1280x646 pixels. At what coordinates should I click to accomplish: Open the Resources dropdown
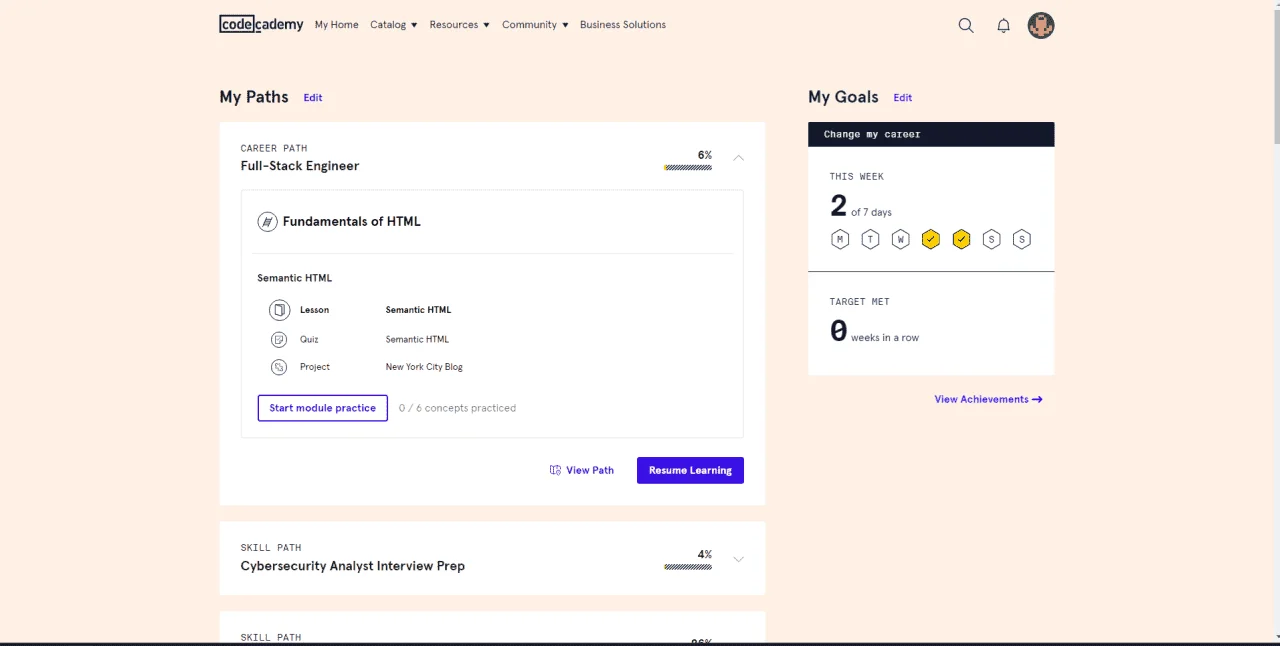click(460, 25)
